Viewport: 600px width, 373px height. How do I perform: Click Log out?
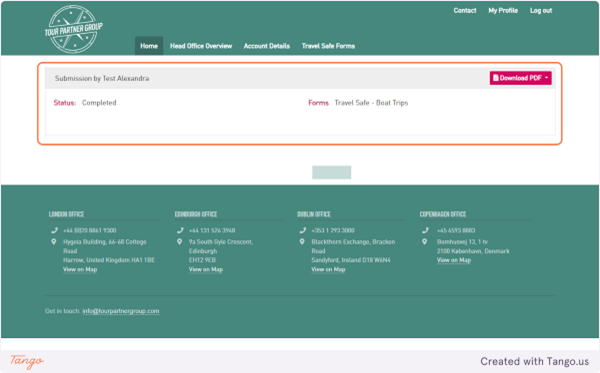[541, 11]
